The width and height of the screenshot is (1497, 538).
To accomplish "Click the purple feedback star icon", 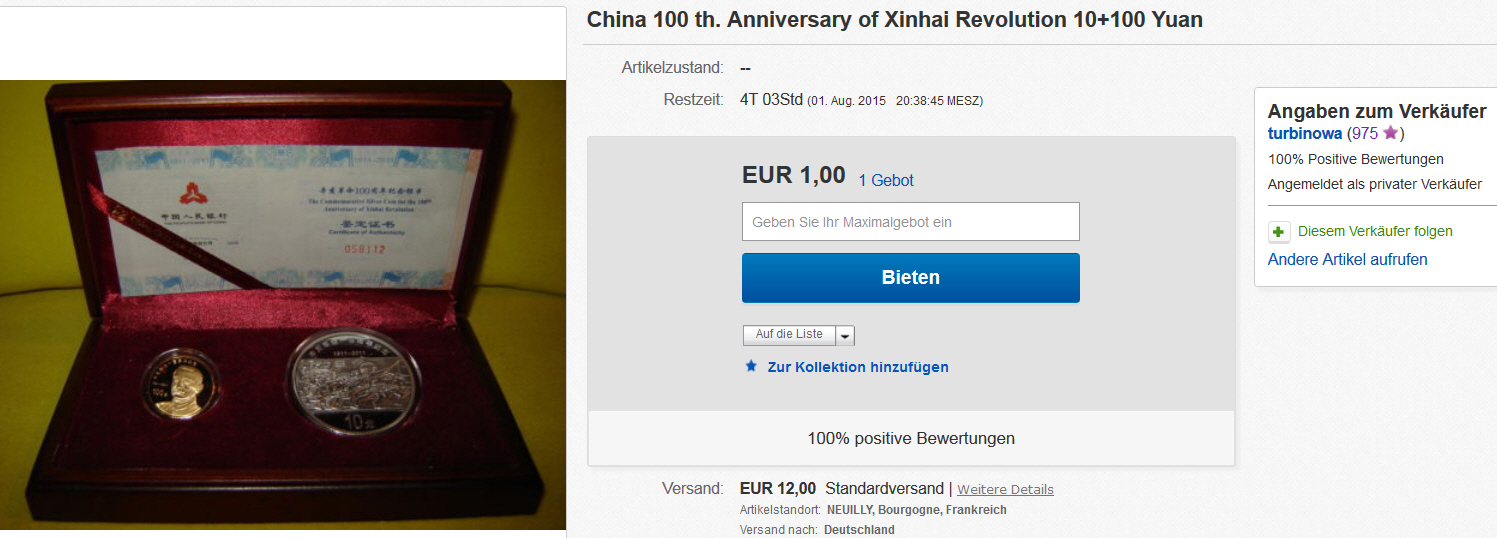I will click(1390, 132).
